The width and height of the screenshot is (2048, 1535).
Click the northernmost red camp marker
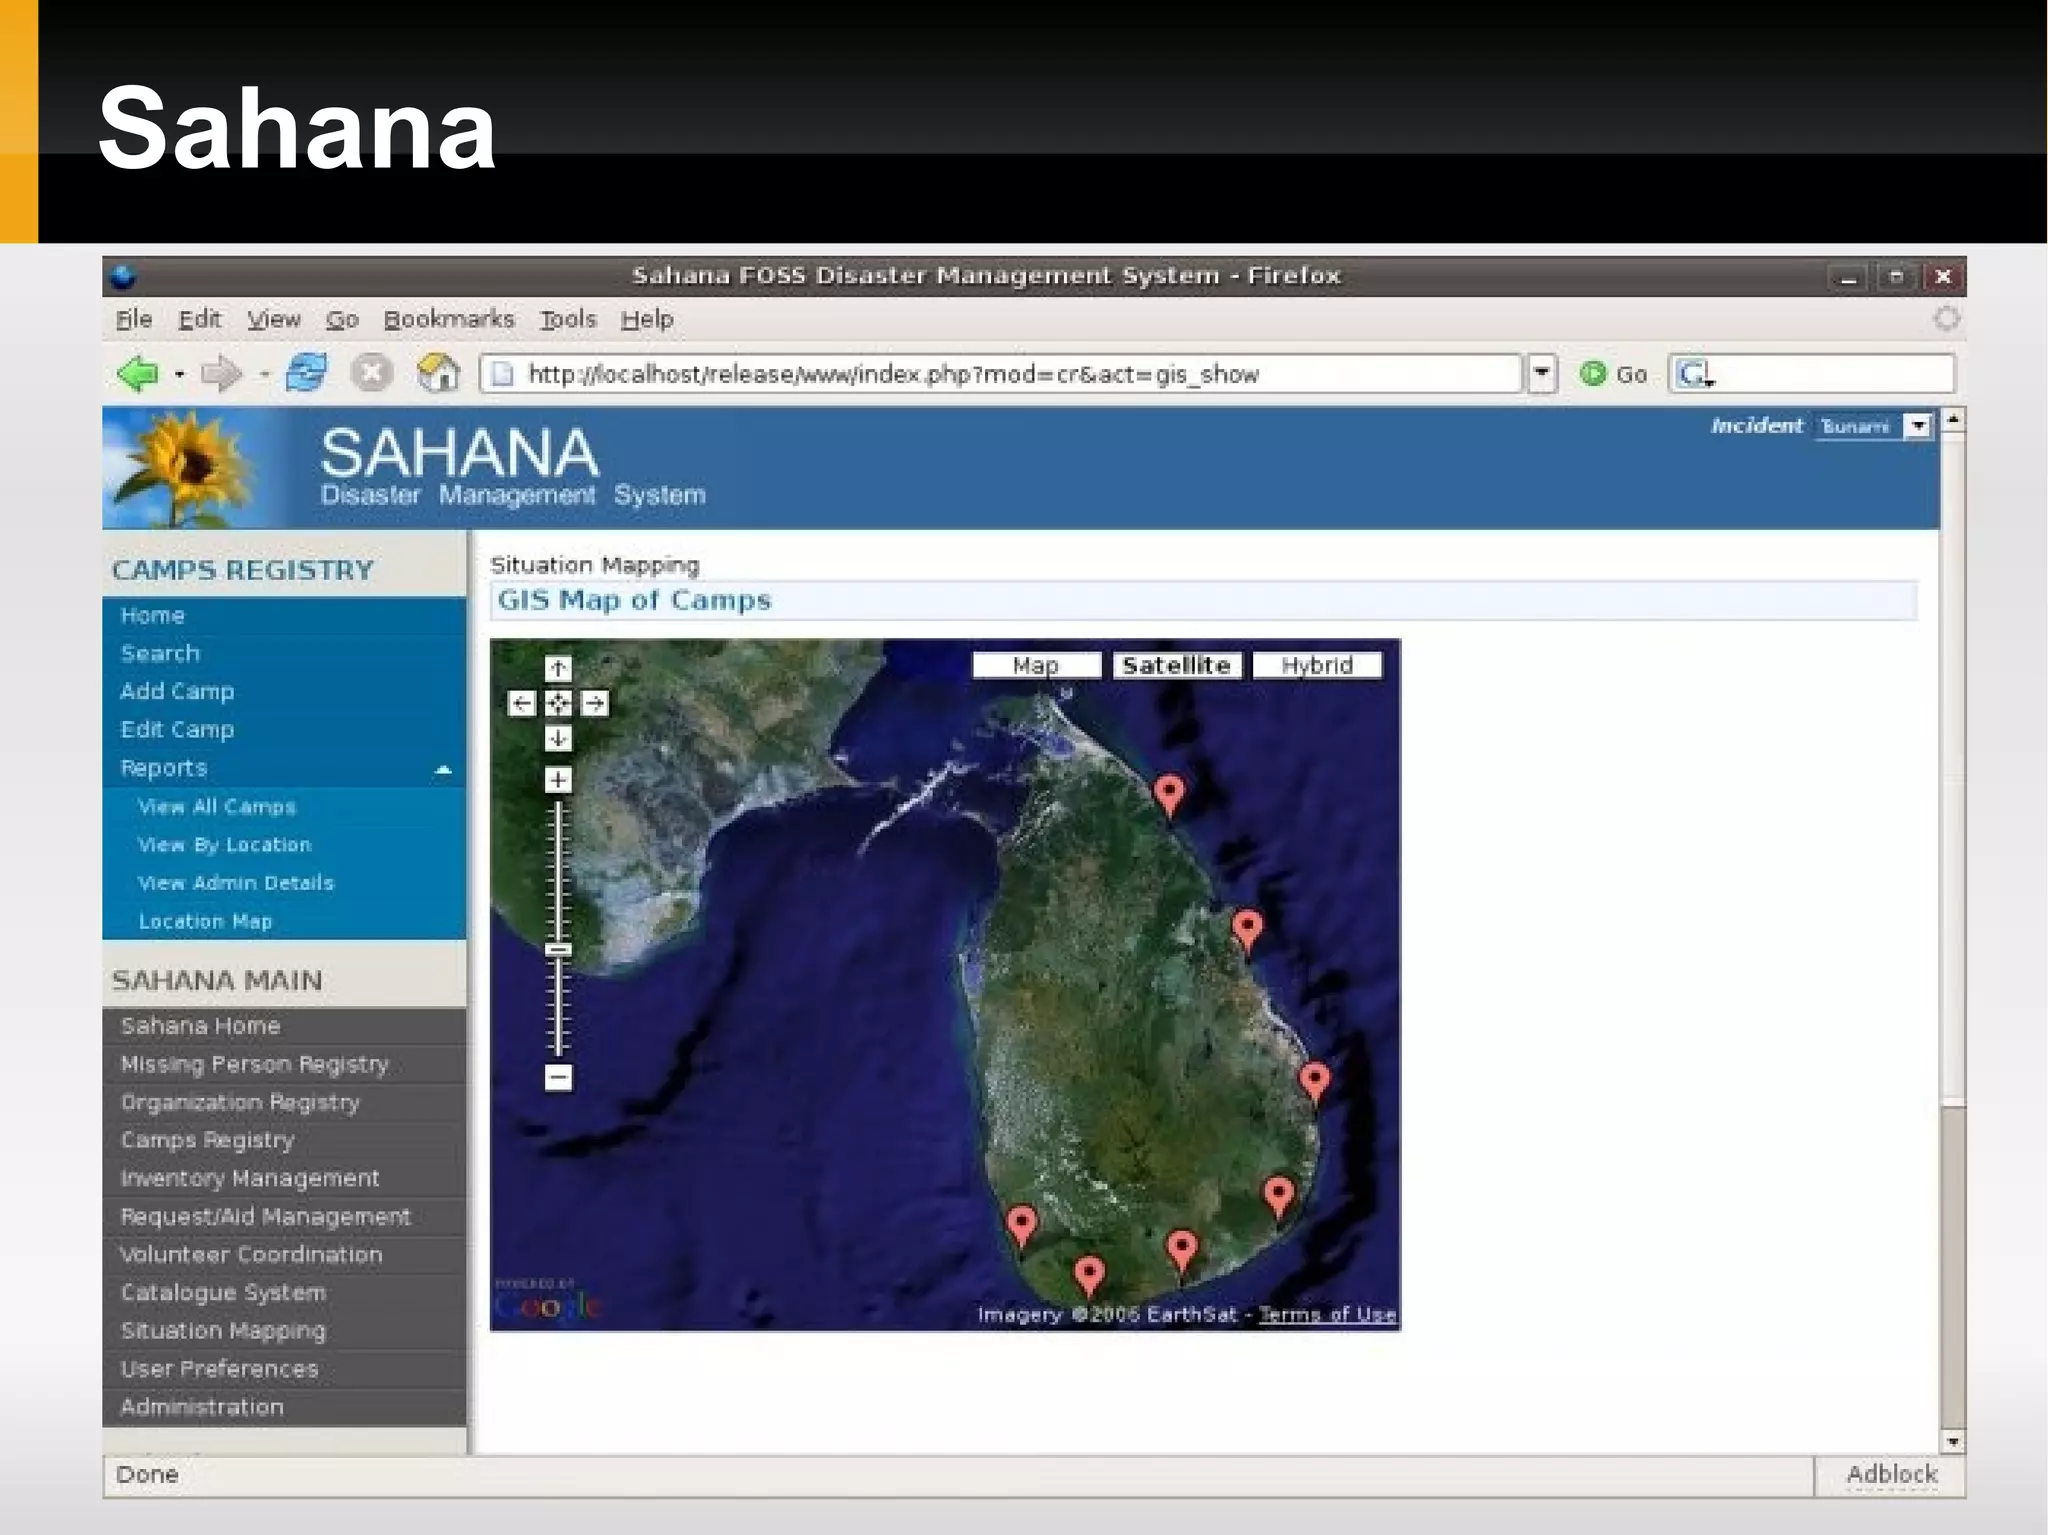pos(1169,793)
